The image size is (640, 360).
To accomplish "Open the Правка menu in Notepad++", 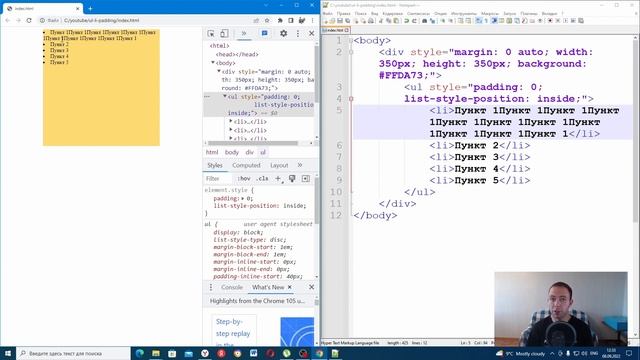I will [x=344, y=13].
